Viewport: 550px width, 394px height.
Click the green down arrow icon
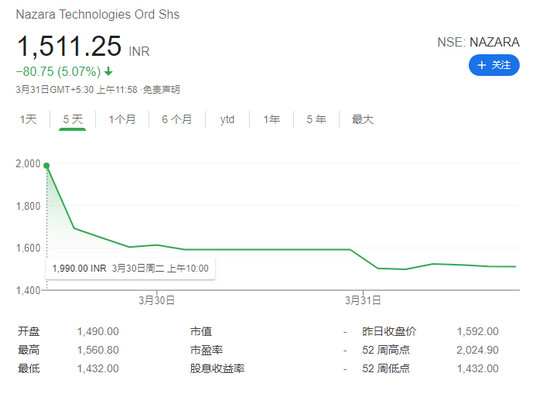point(109,72)
